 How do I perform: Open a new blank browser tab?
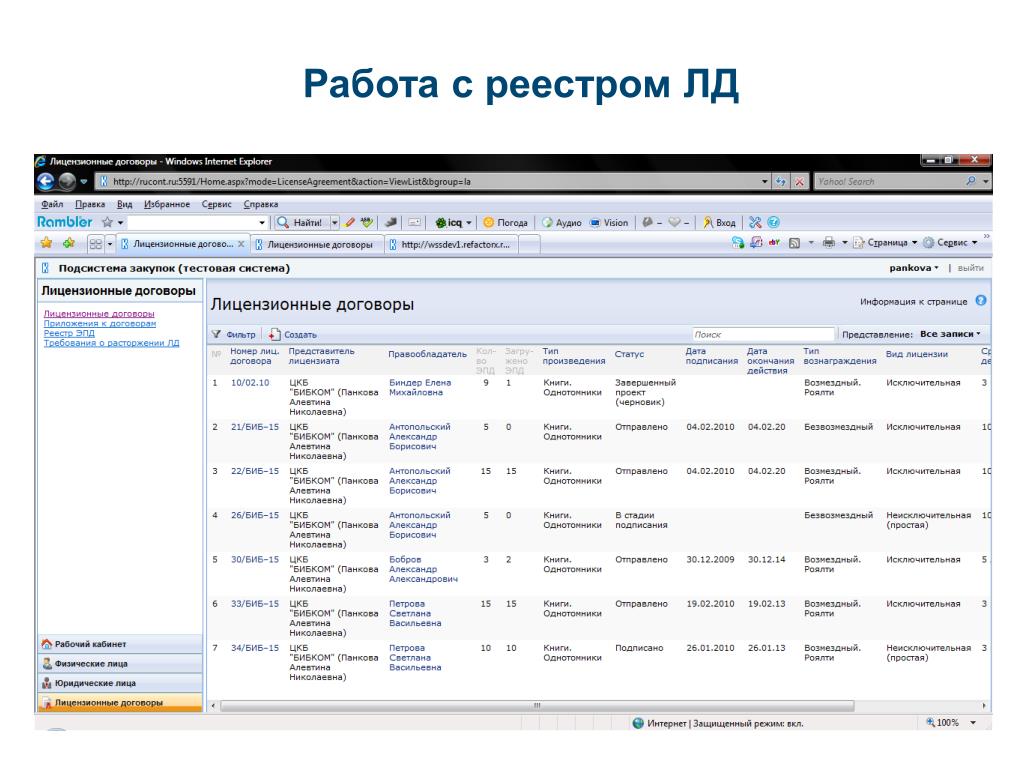pos(530,244)
